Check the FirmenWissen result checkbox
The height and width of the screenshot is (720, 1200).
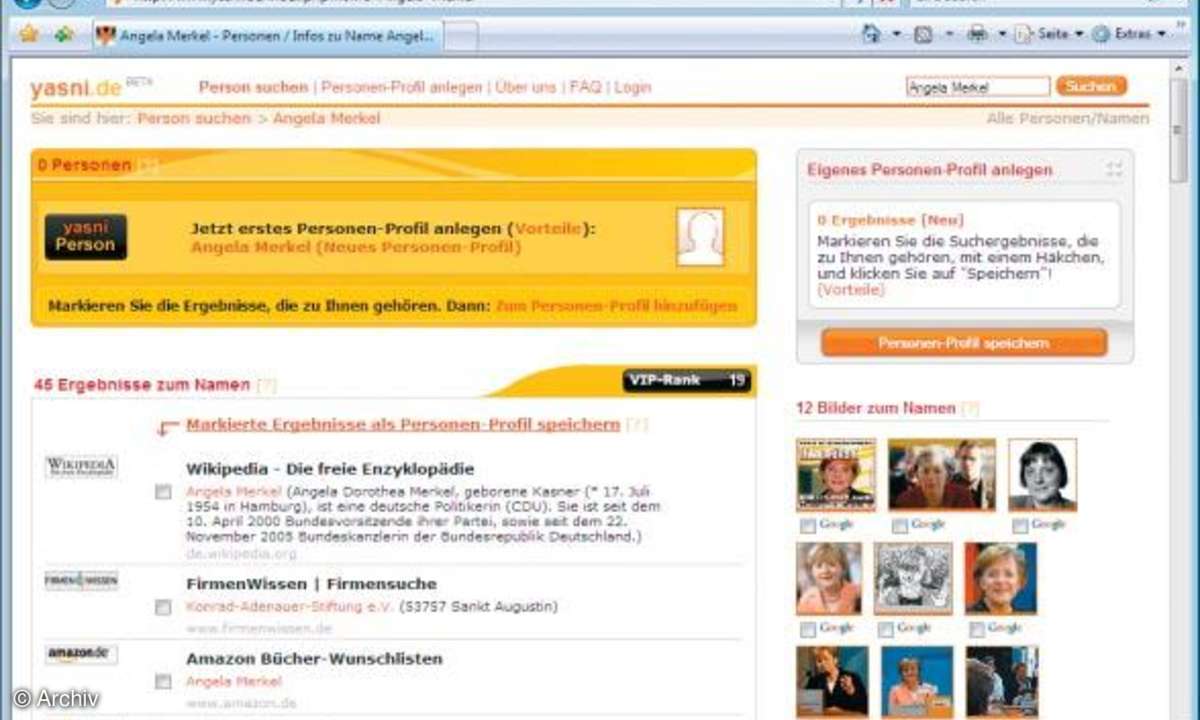[163, 607]
